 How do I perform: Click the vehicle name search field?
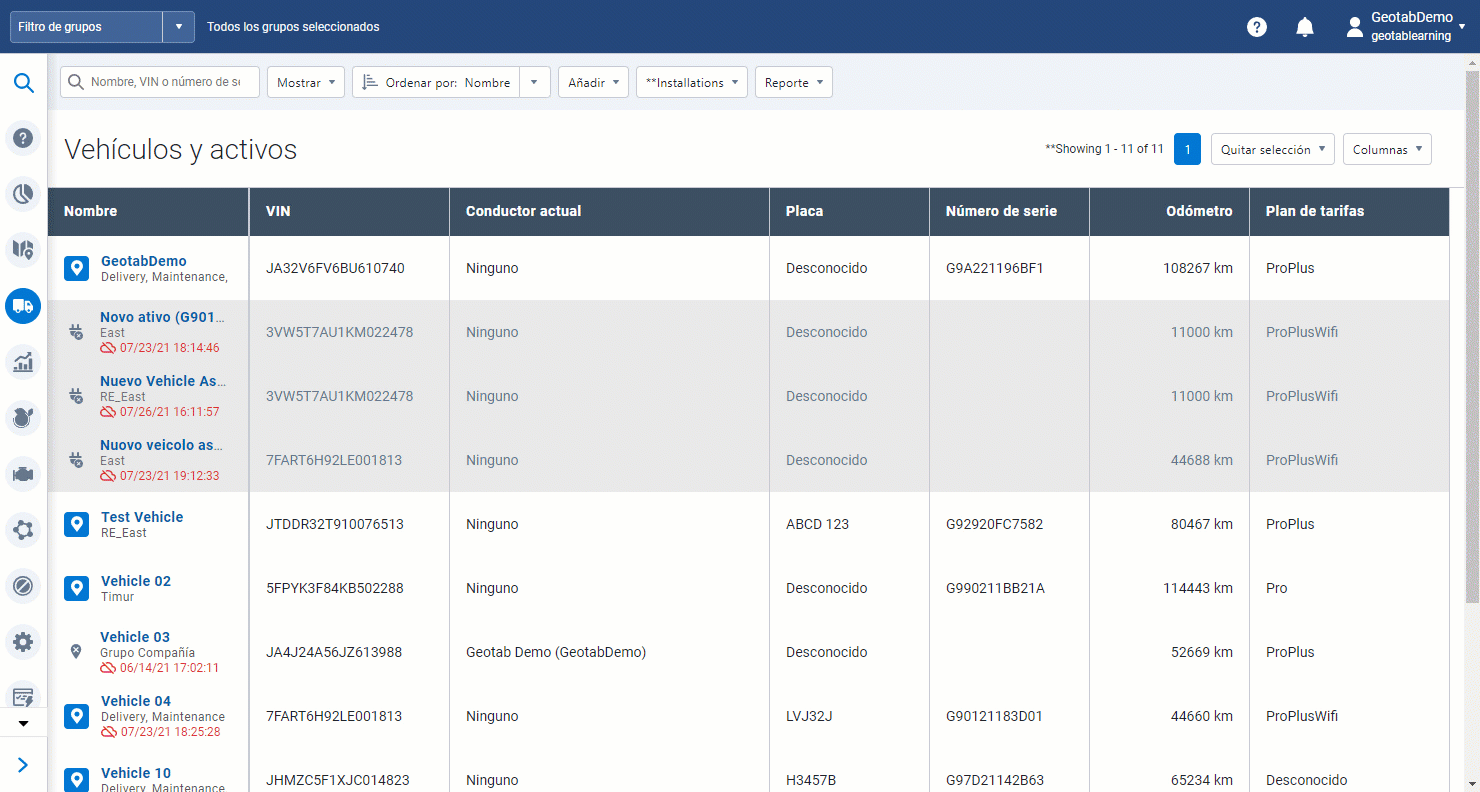tap(165, 82)
